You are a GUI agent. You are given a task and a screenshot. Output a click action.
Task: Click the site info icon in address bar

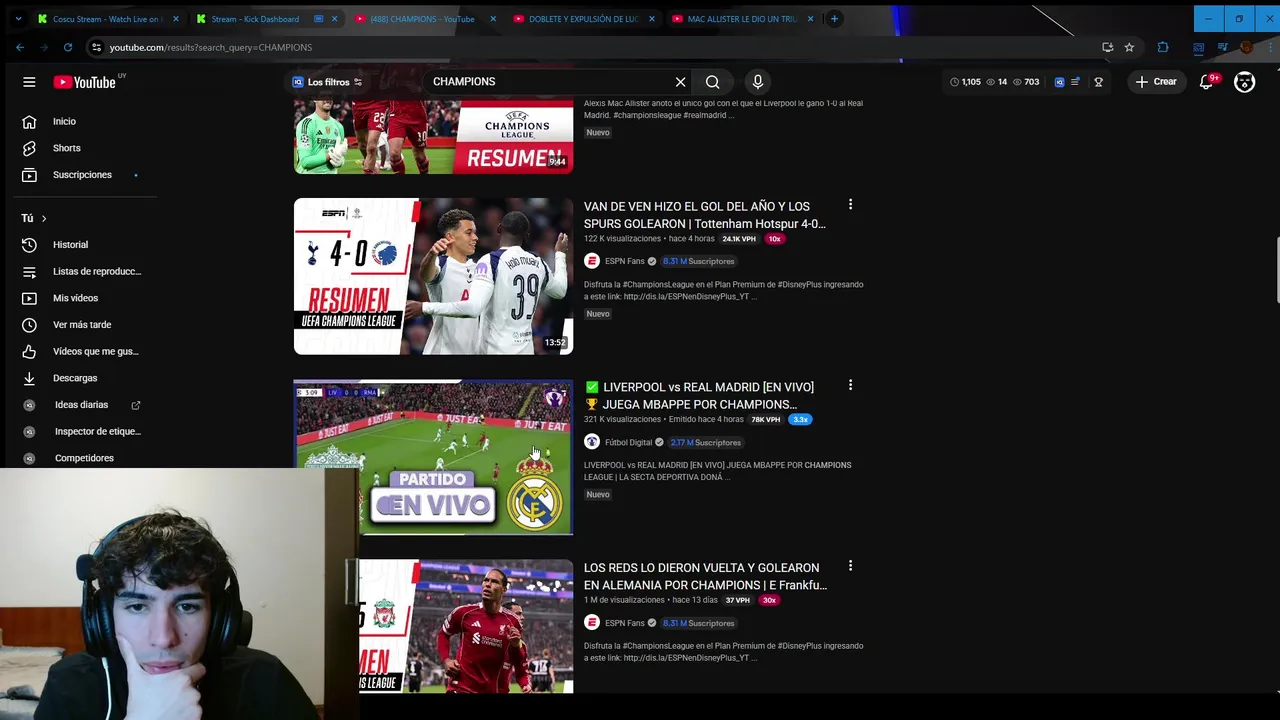click(96, 47)
